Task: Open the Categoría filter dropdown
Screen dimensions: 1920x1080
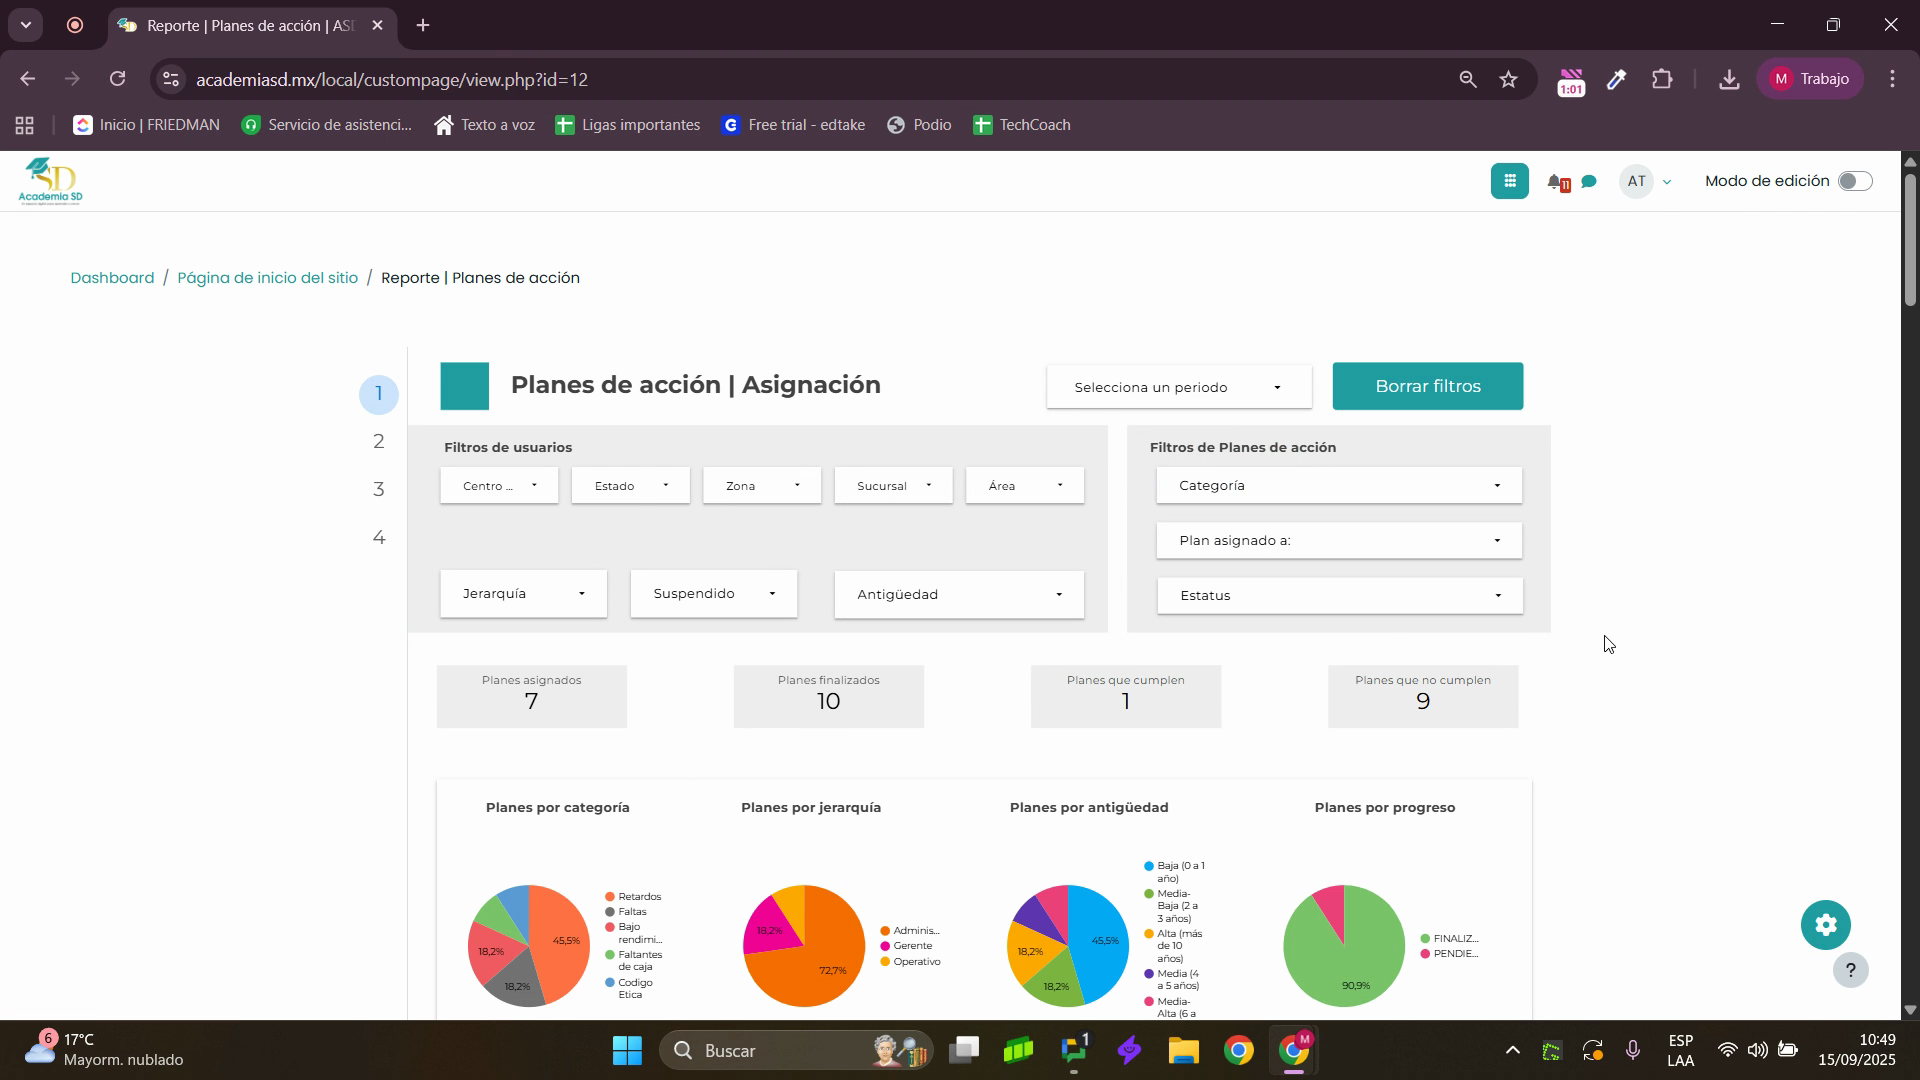Action: (x=1339, y=486)
